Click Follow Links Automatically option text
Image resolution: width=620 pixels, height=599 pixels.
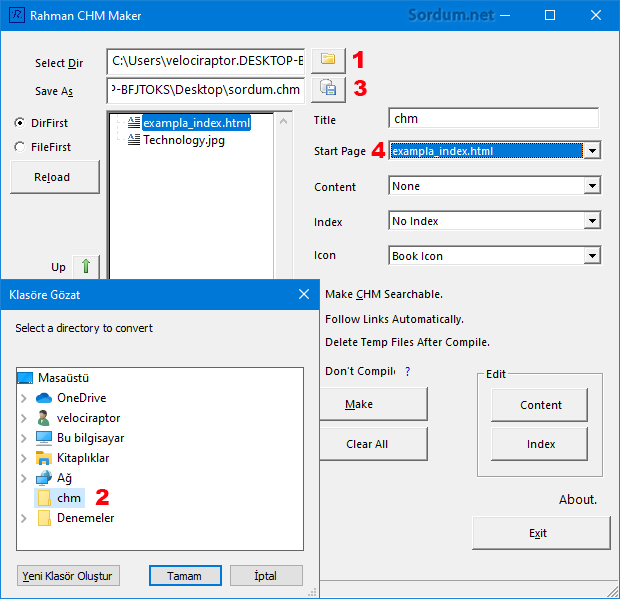[394, 319]
